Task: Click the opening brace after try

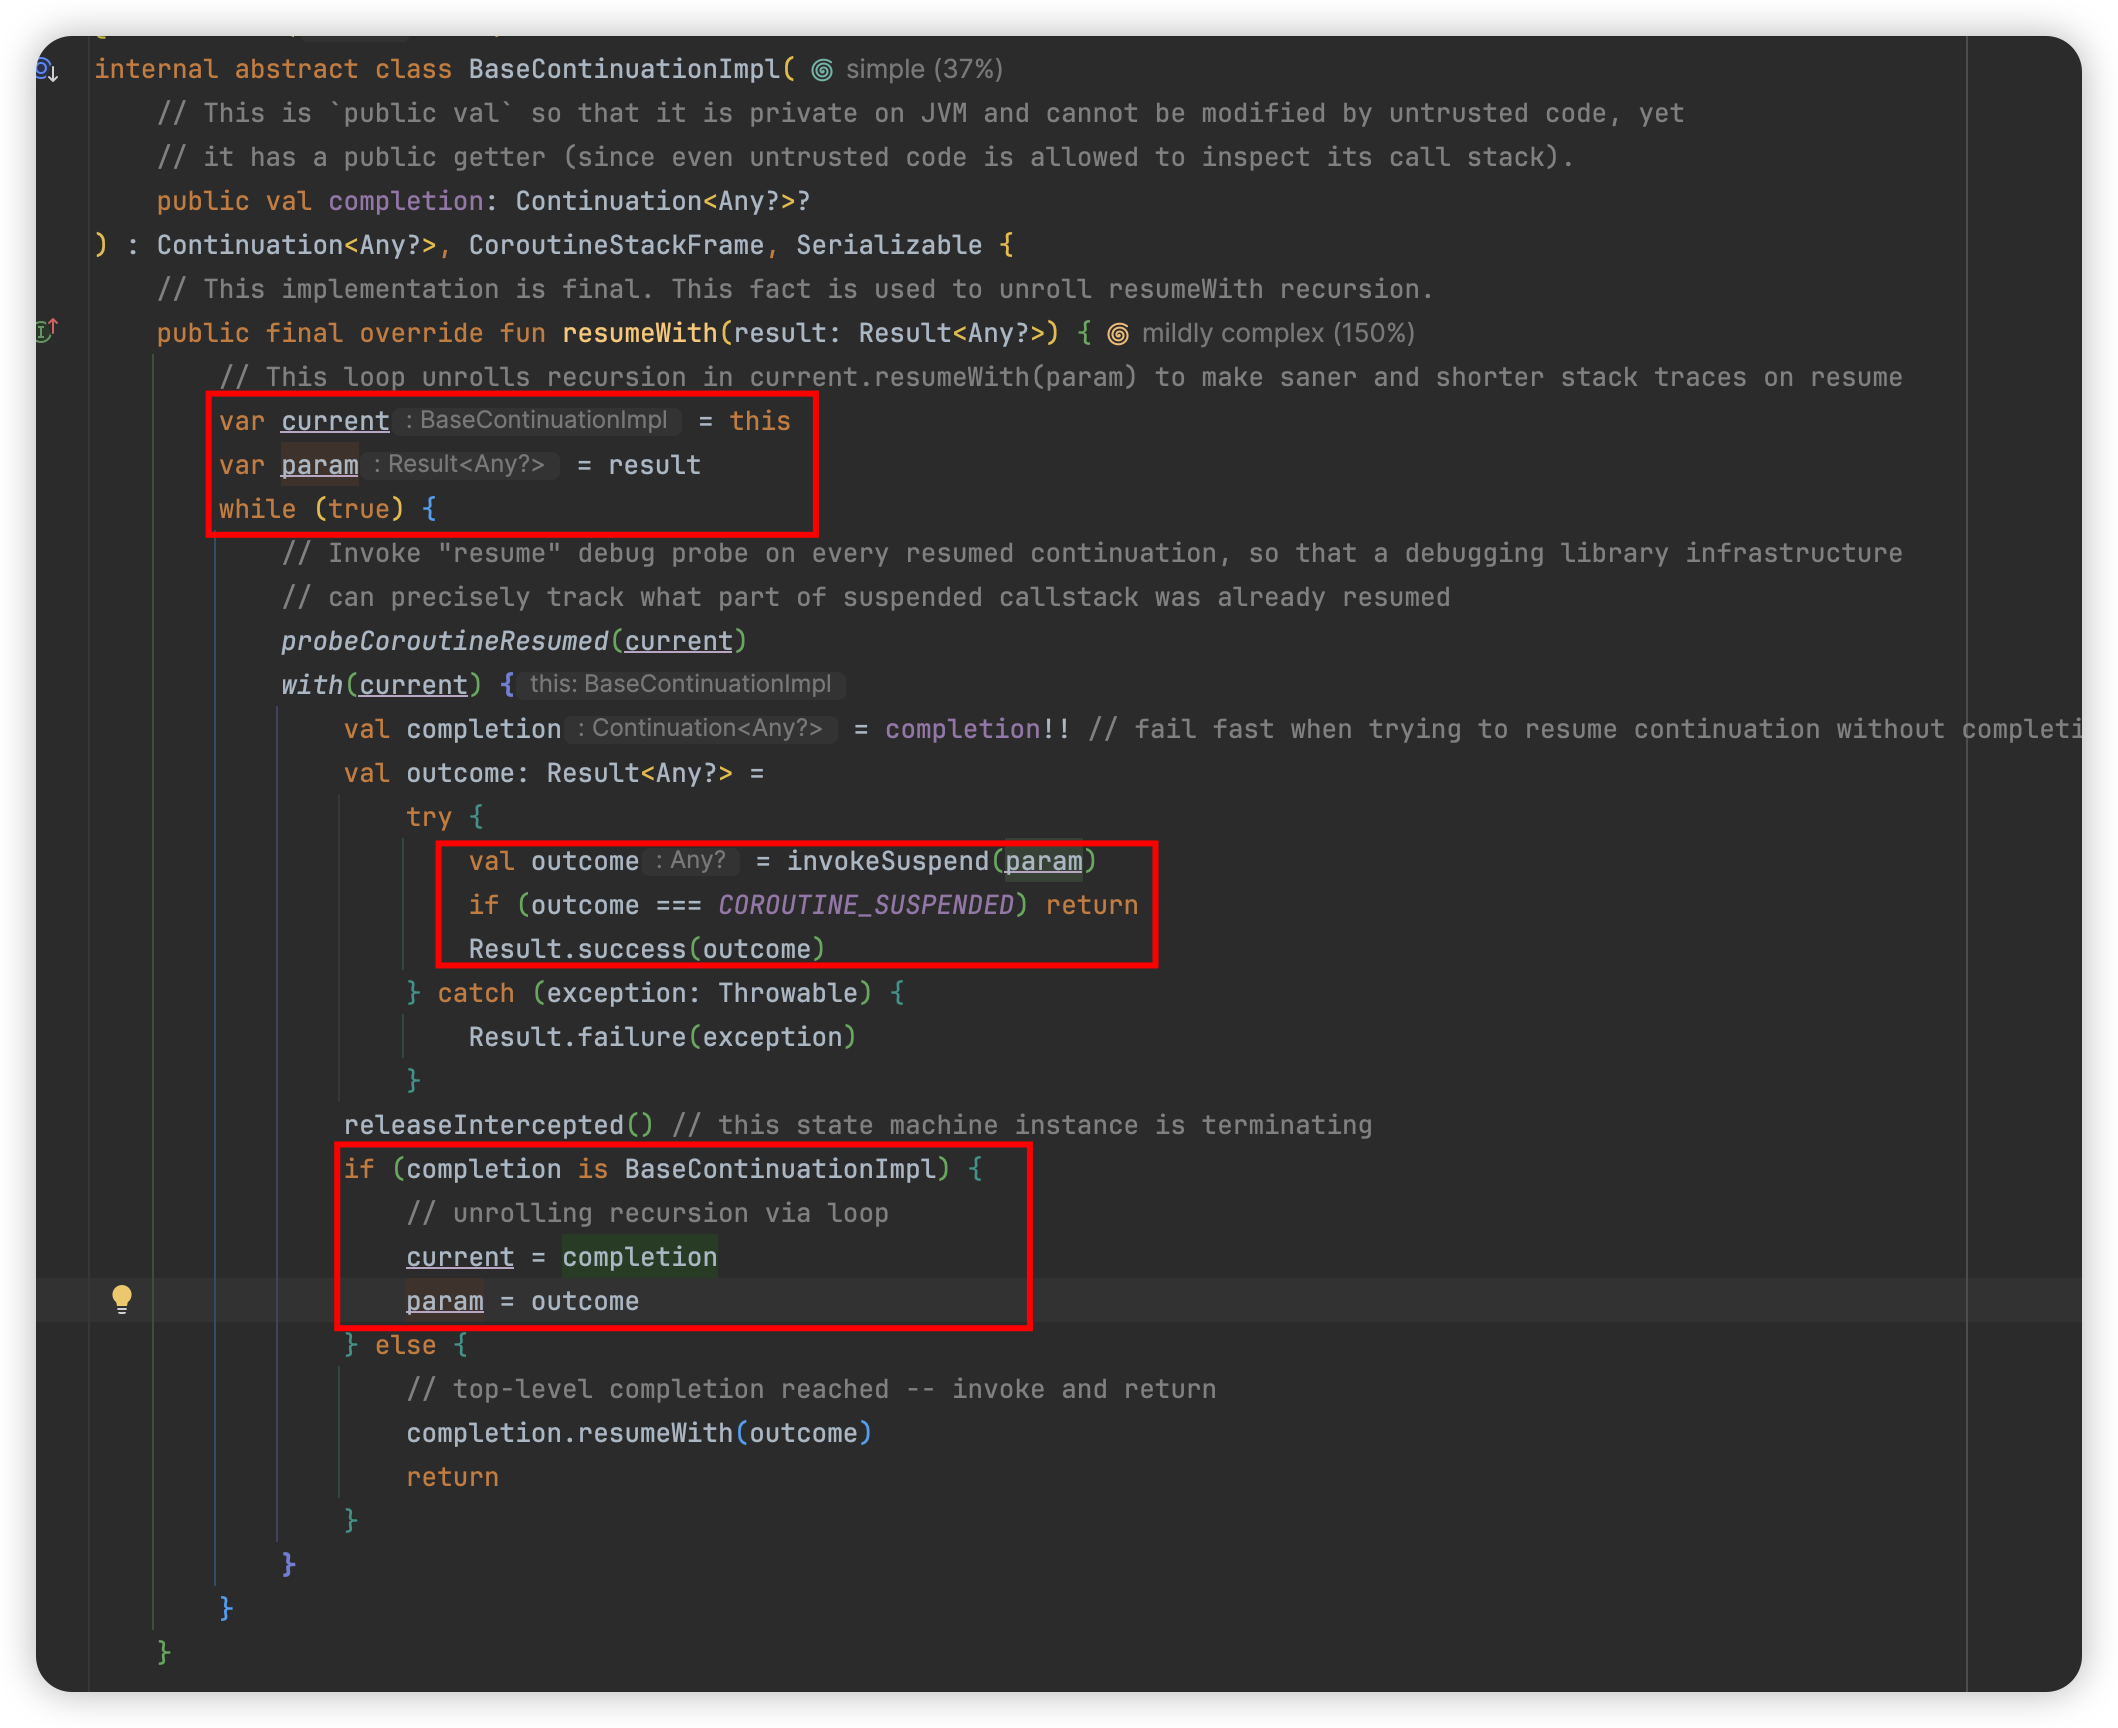Action: point(477,817)
